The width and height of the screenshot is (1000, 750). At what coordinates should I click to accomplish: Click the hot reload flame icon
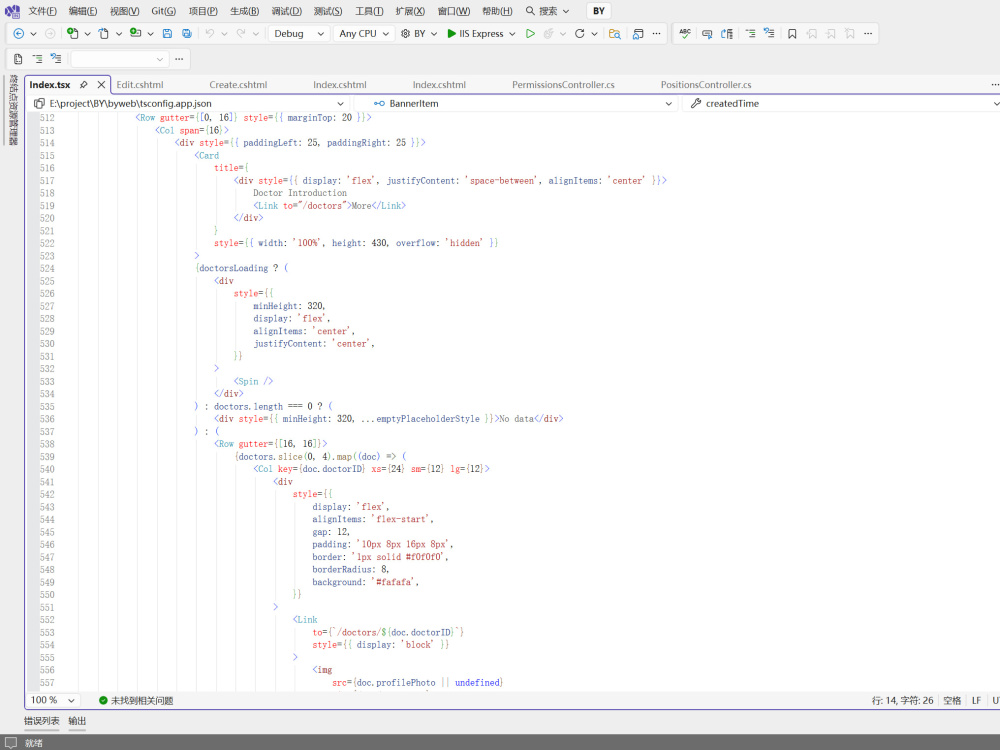coord(548,34)
